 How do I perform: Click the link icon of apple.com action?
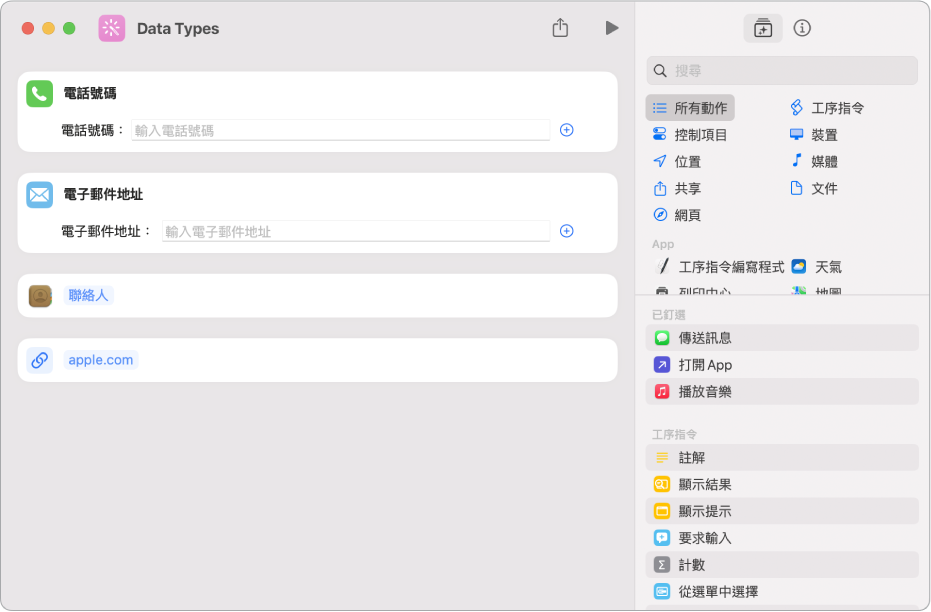40,360
